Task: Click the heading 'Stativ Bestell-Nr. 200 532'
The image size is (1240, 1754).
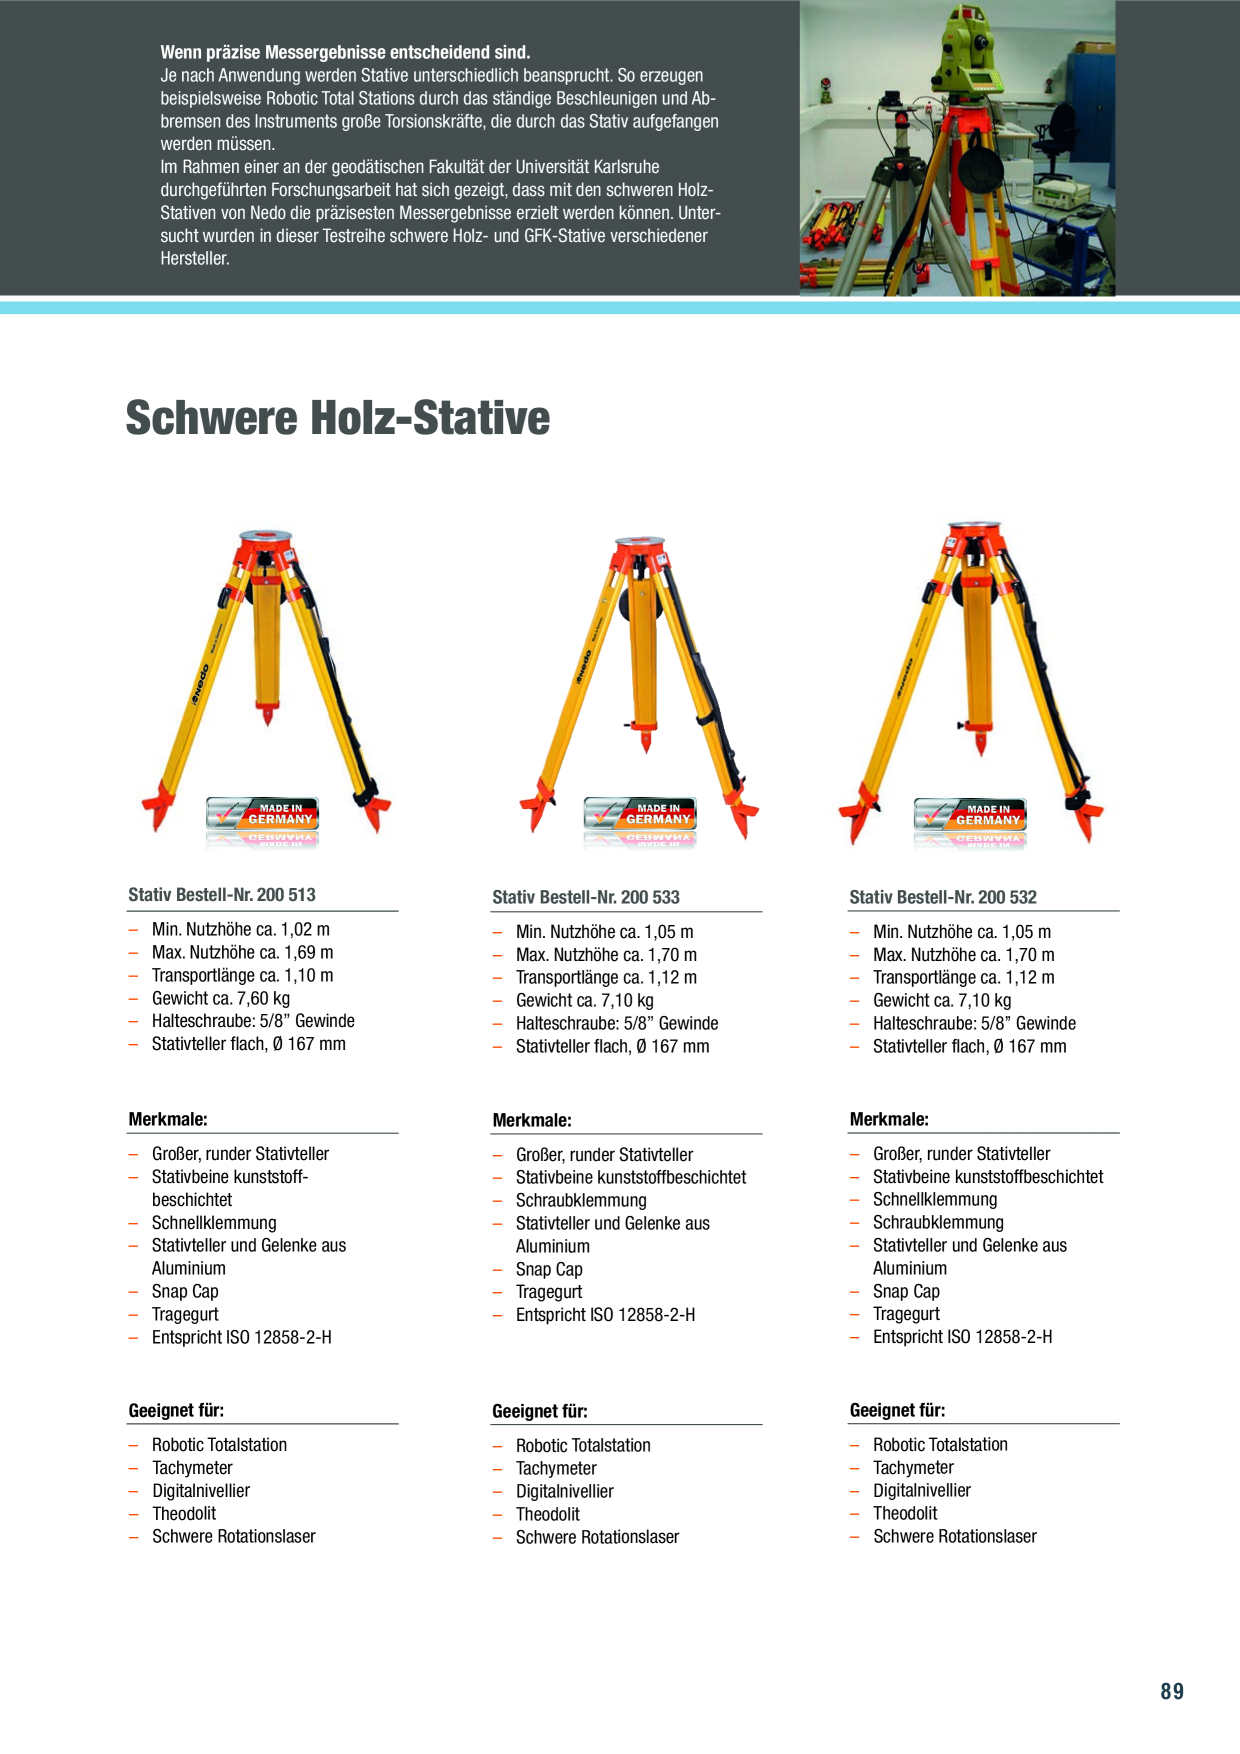Action: coord(943,898)
